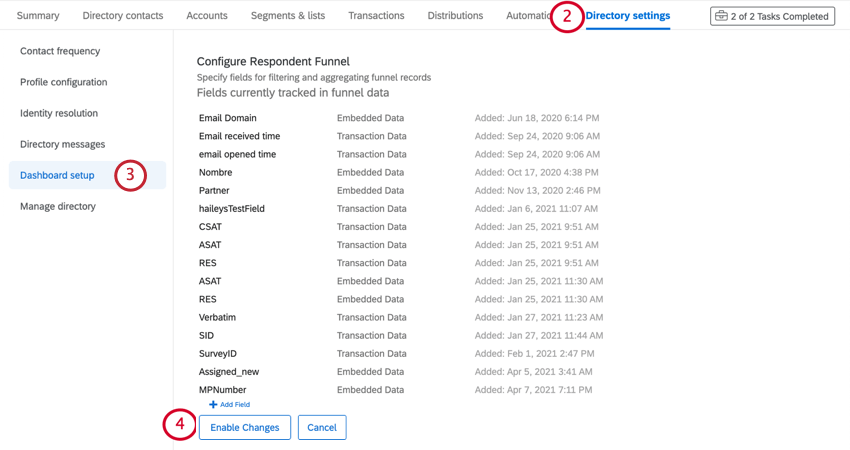Switch to the Distributions tab
Viewport: 850px width, 450px height.
click(x=455, y=16)
